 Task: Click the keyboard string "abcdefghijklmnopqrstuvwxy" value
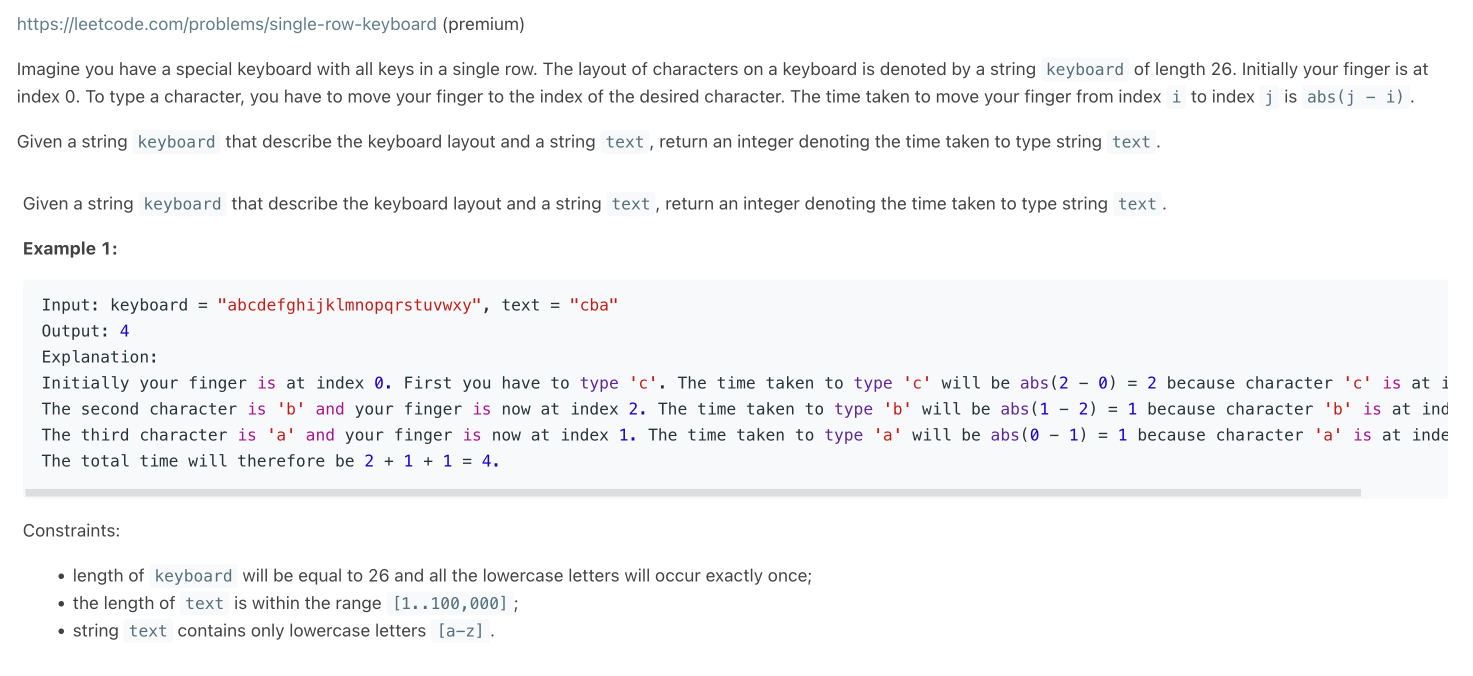(x=350, y=305)
